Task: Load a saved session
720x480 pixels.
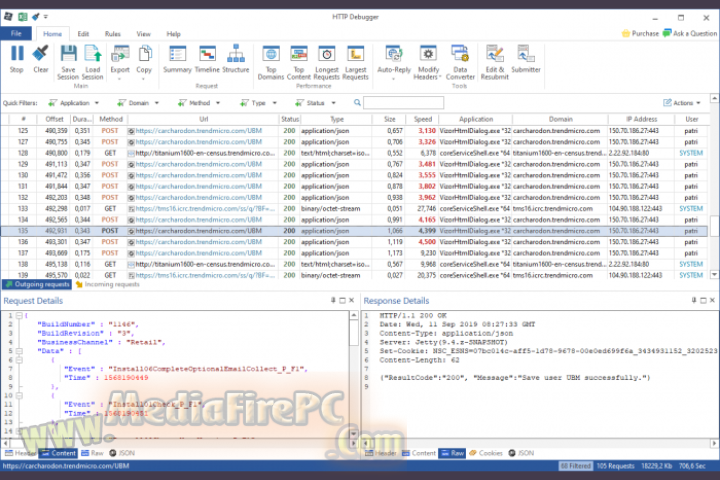Action: [x=92, y=62]
